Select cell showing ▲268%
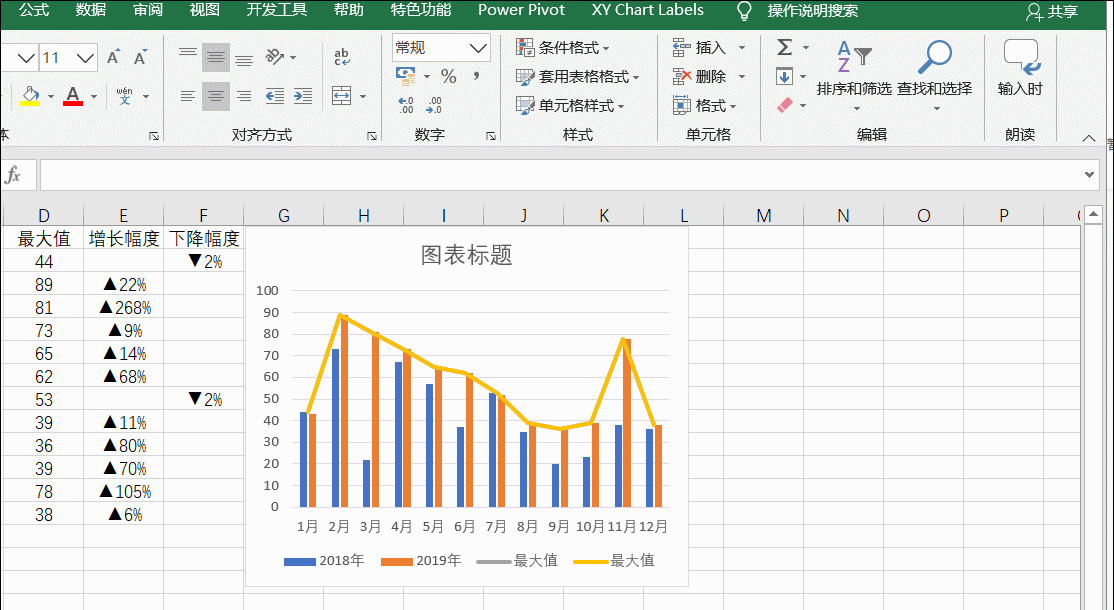This screenshot has height=610, width=1114. (124, 307)
